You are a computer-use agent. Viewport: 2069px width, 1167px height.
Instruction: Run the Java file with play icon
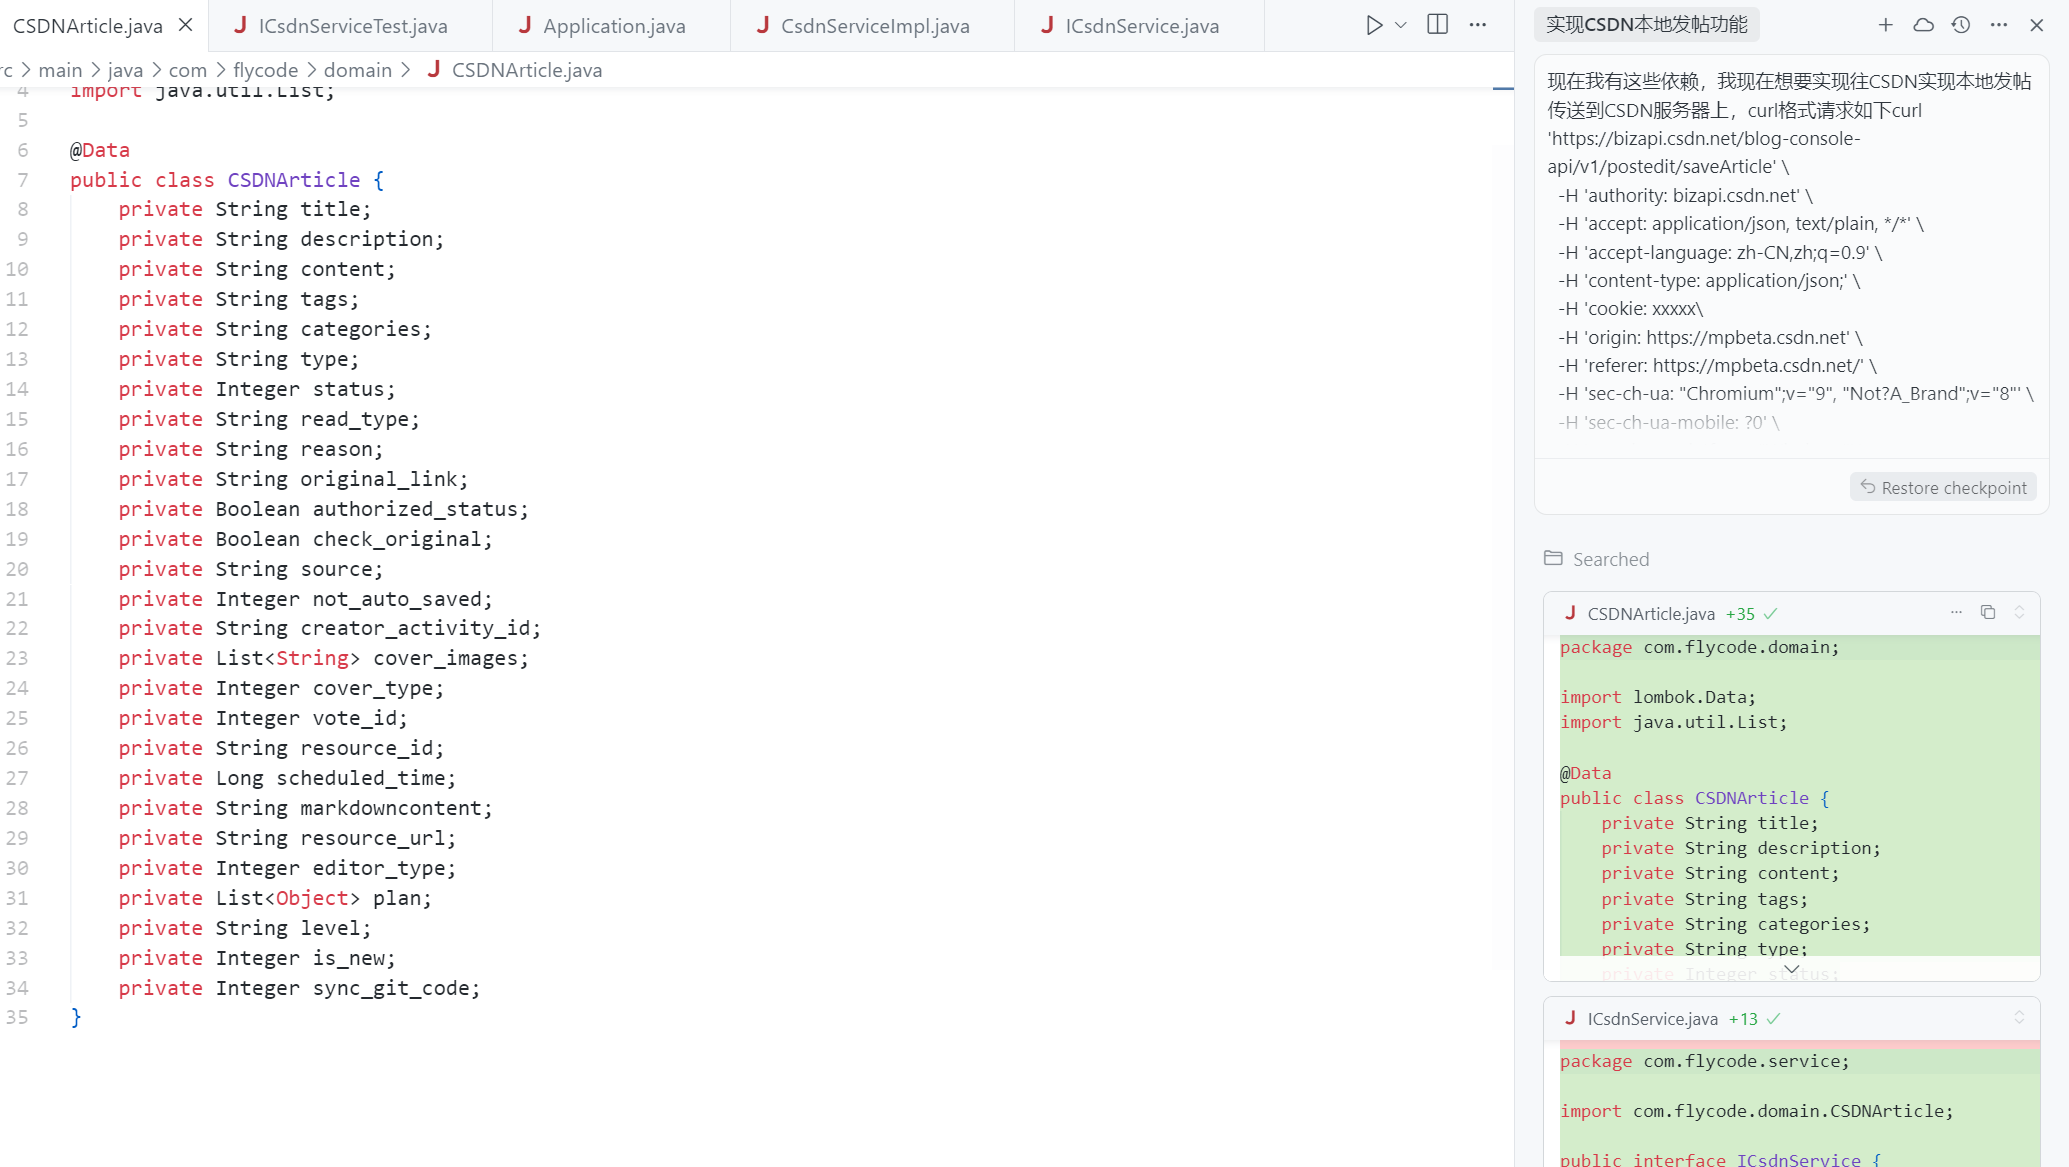1374,25
